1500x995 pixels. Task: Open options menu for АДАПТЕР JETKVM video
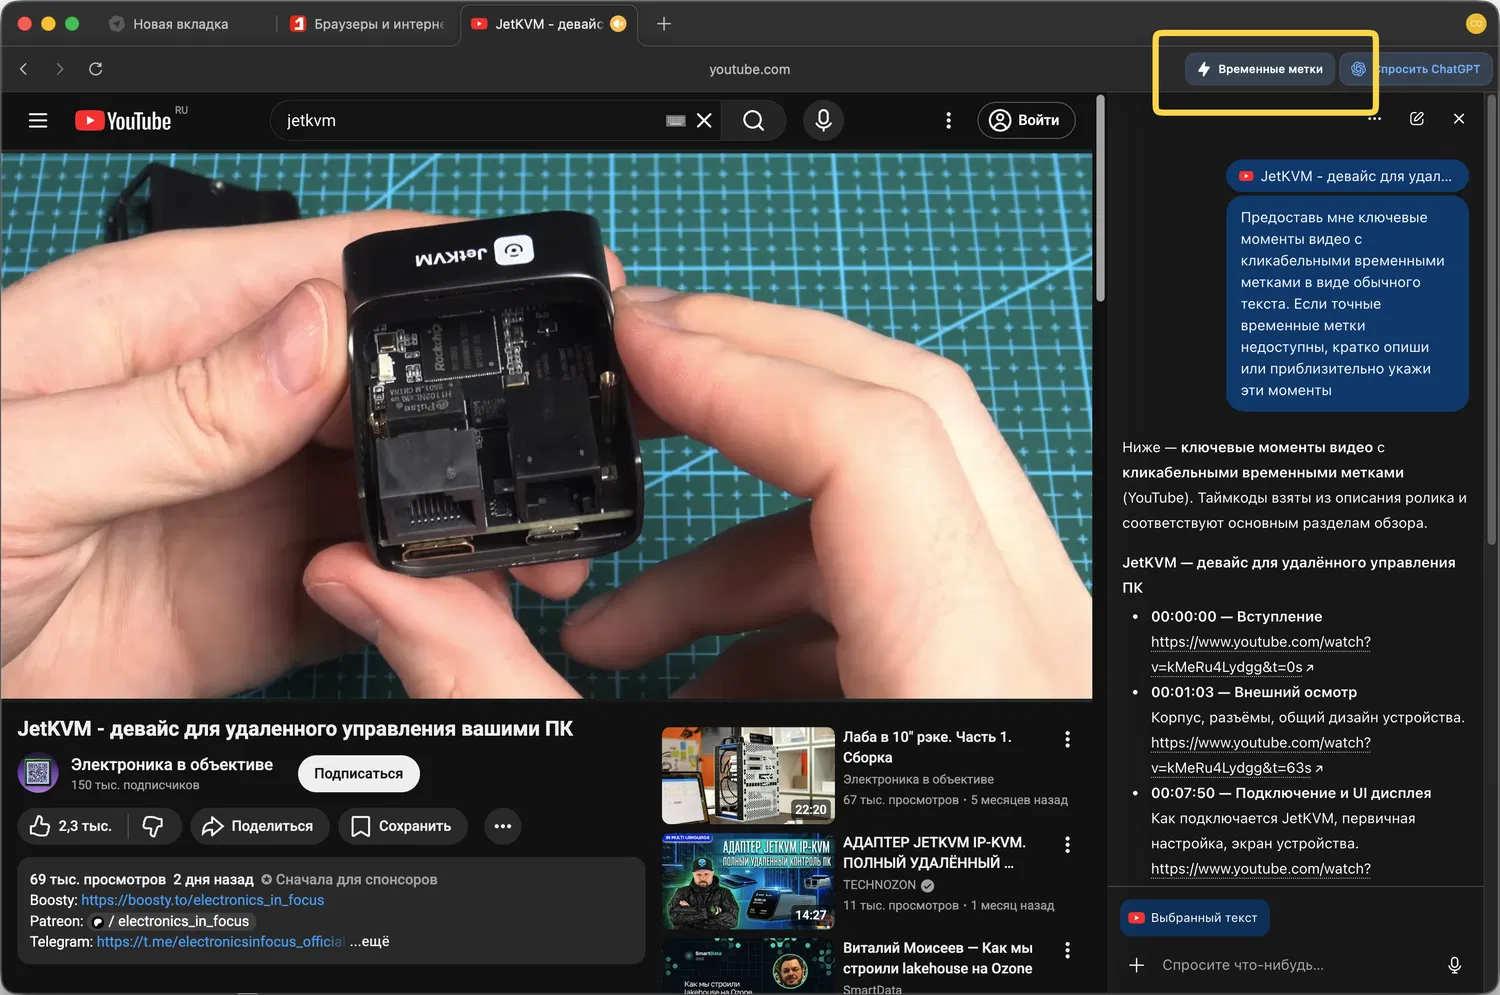pos(1067,845)
